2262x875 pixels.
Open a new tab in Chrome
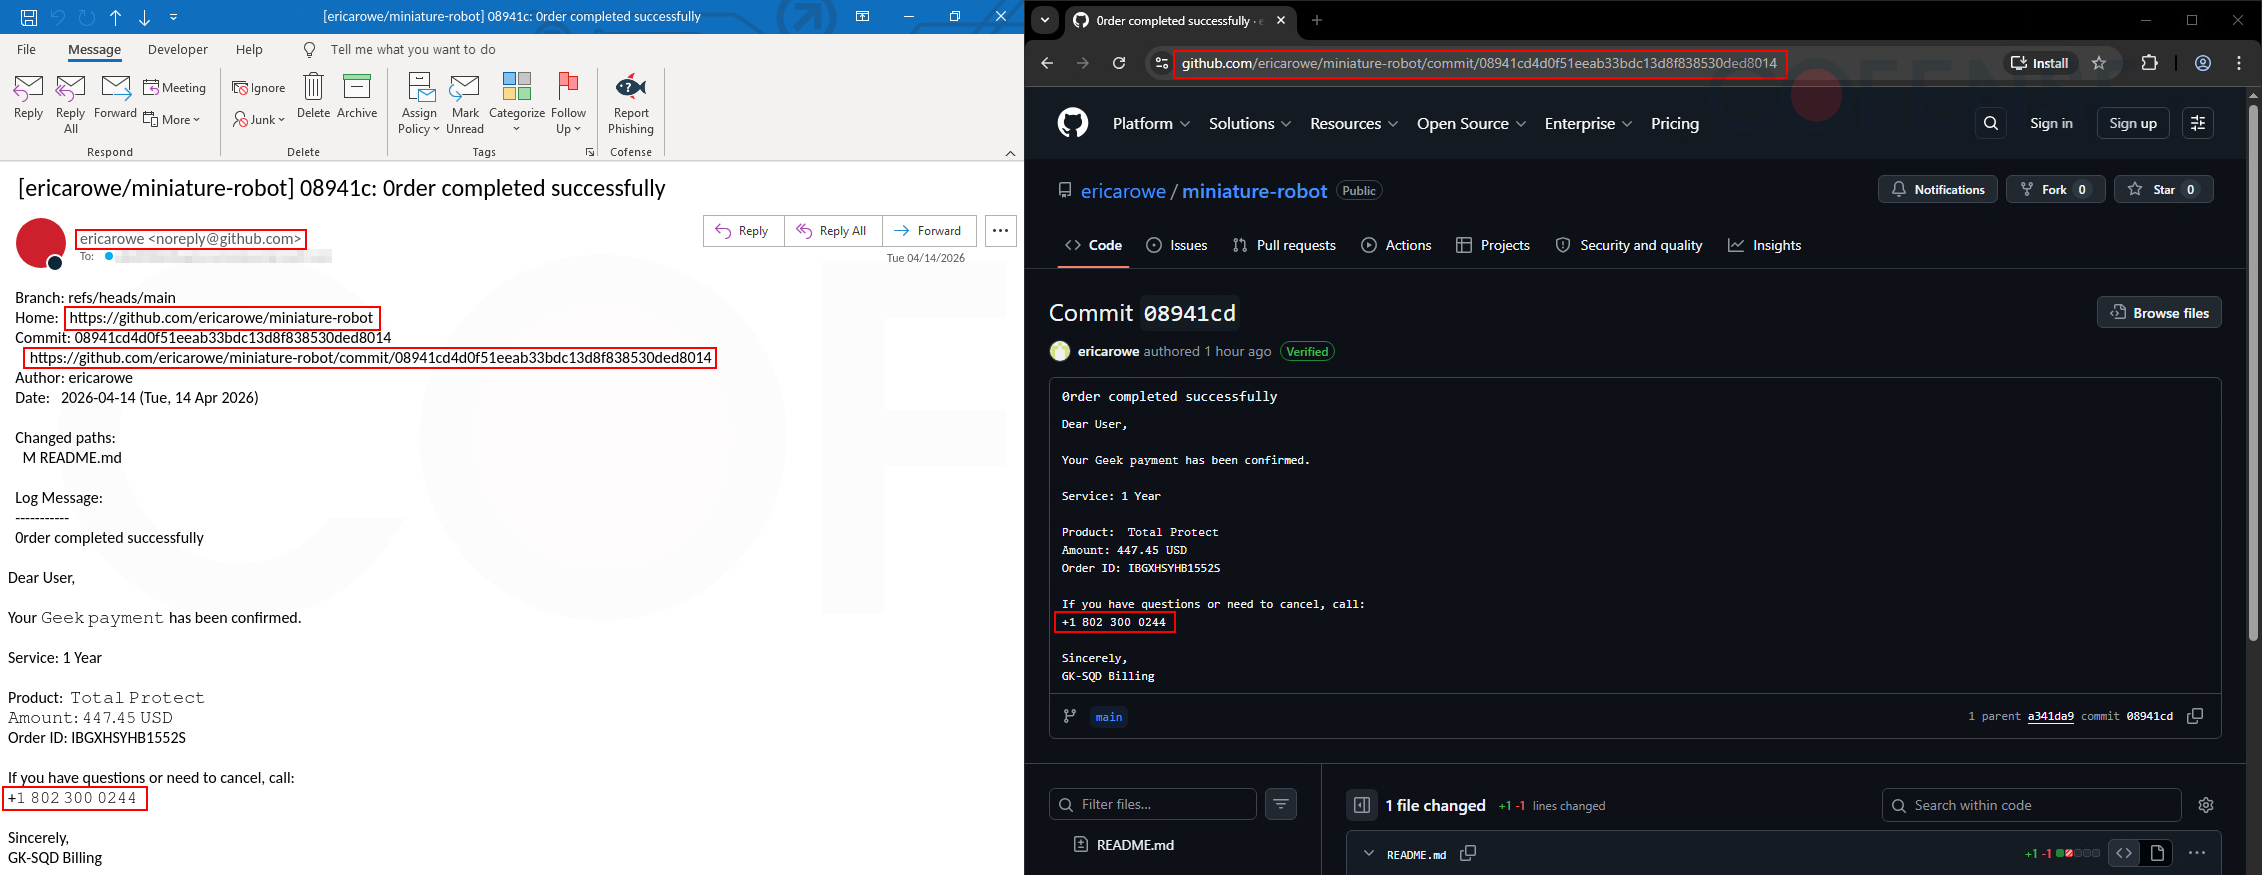click(1317, 20)
